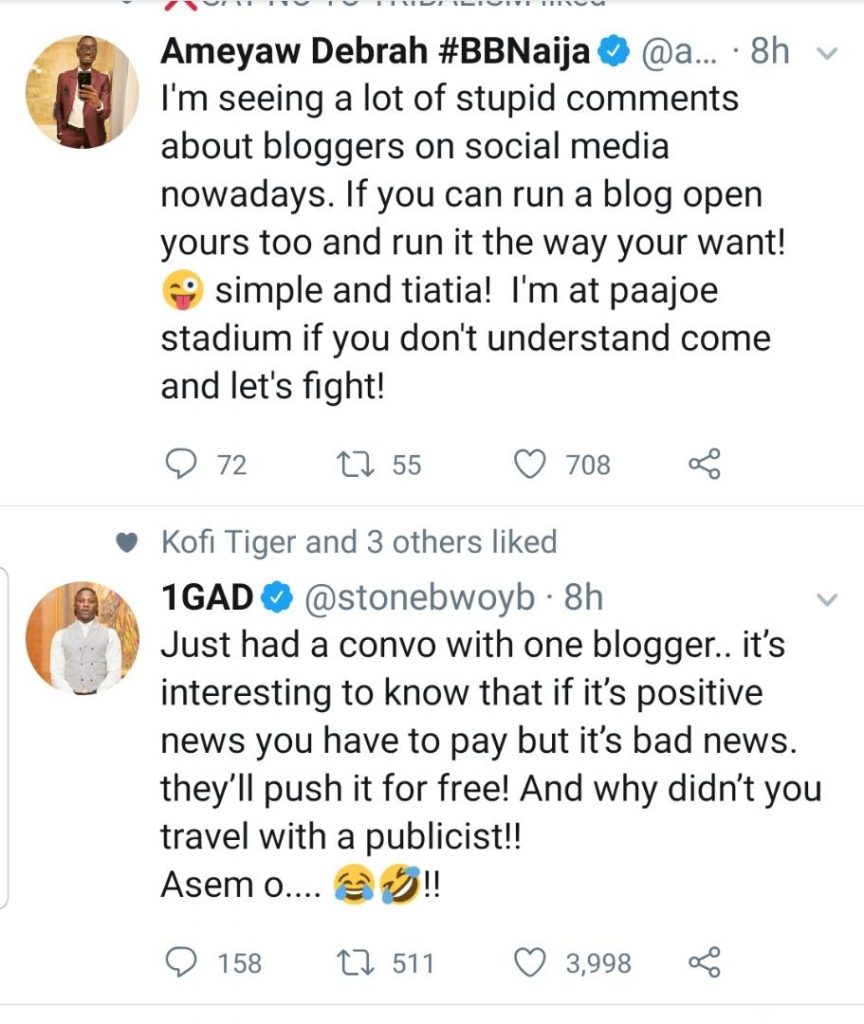Open Ameyaw Debrah tweet options chevron
The width and height of the screenshot is (864, 1024).
[826, 54]
